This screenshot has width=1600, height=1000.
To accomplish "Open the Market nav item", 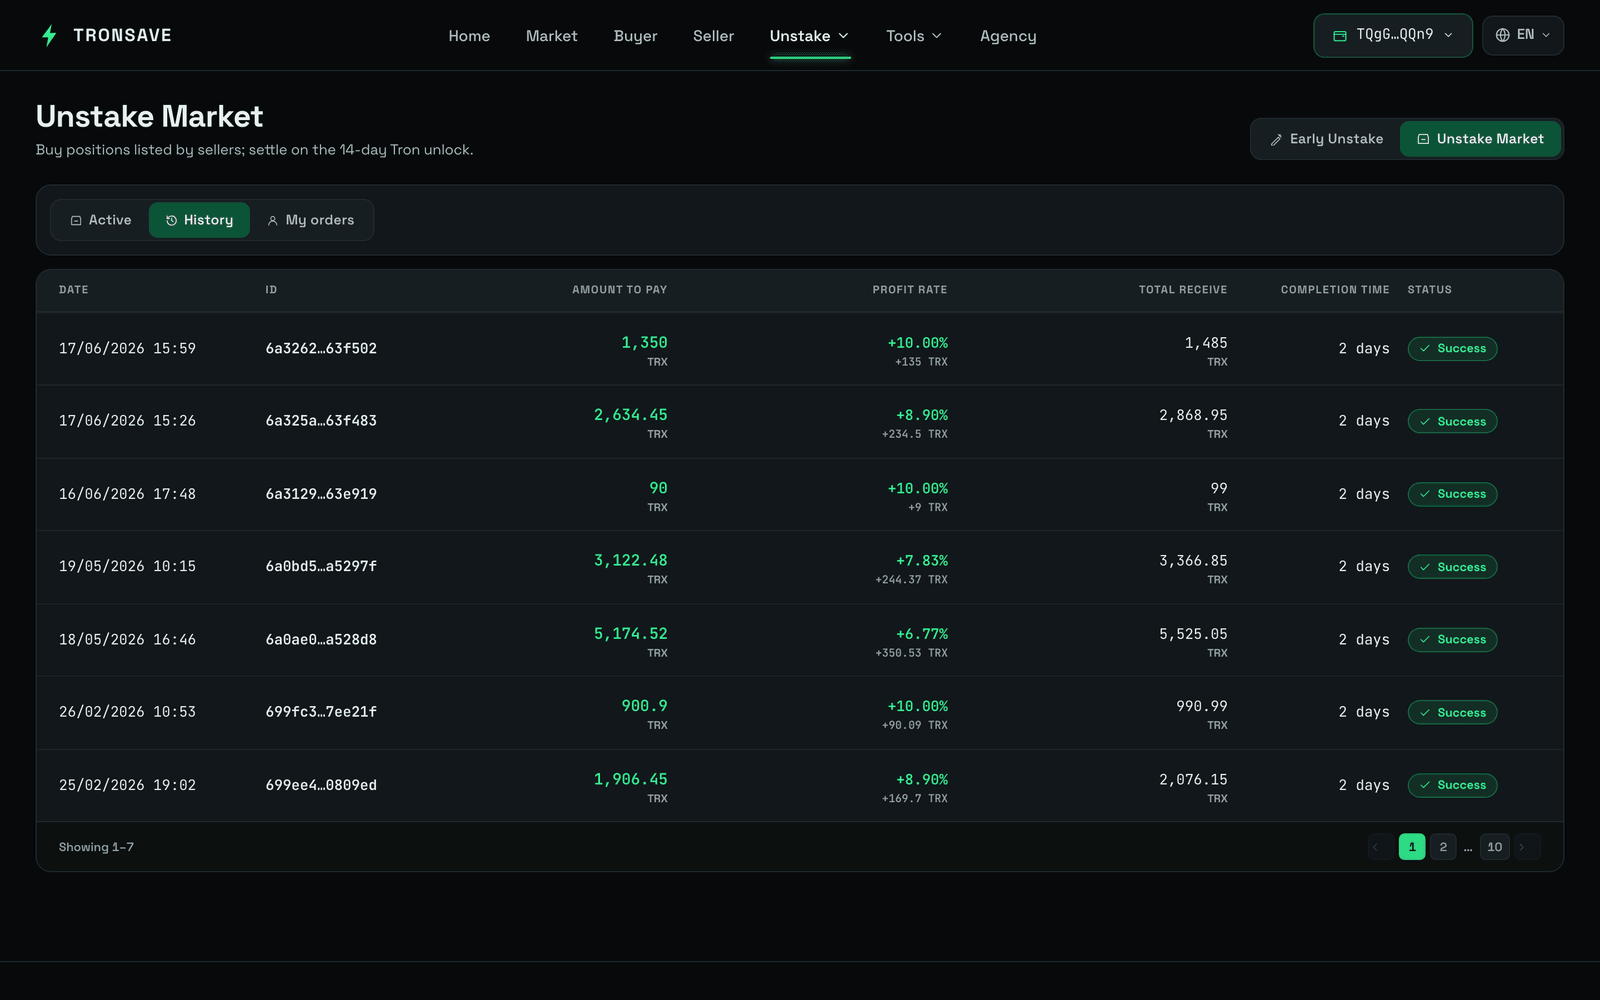I will click(x=552, y=36).
